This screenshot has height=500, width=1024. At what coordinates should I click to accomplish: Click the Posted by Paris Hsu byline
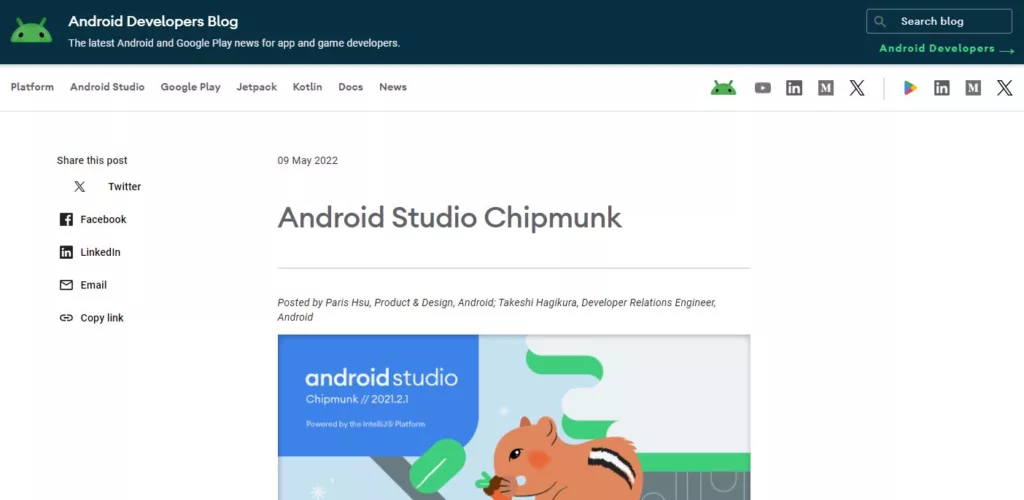(x=497, y=310)
